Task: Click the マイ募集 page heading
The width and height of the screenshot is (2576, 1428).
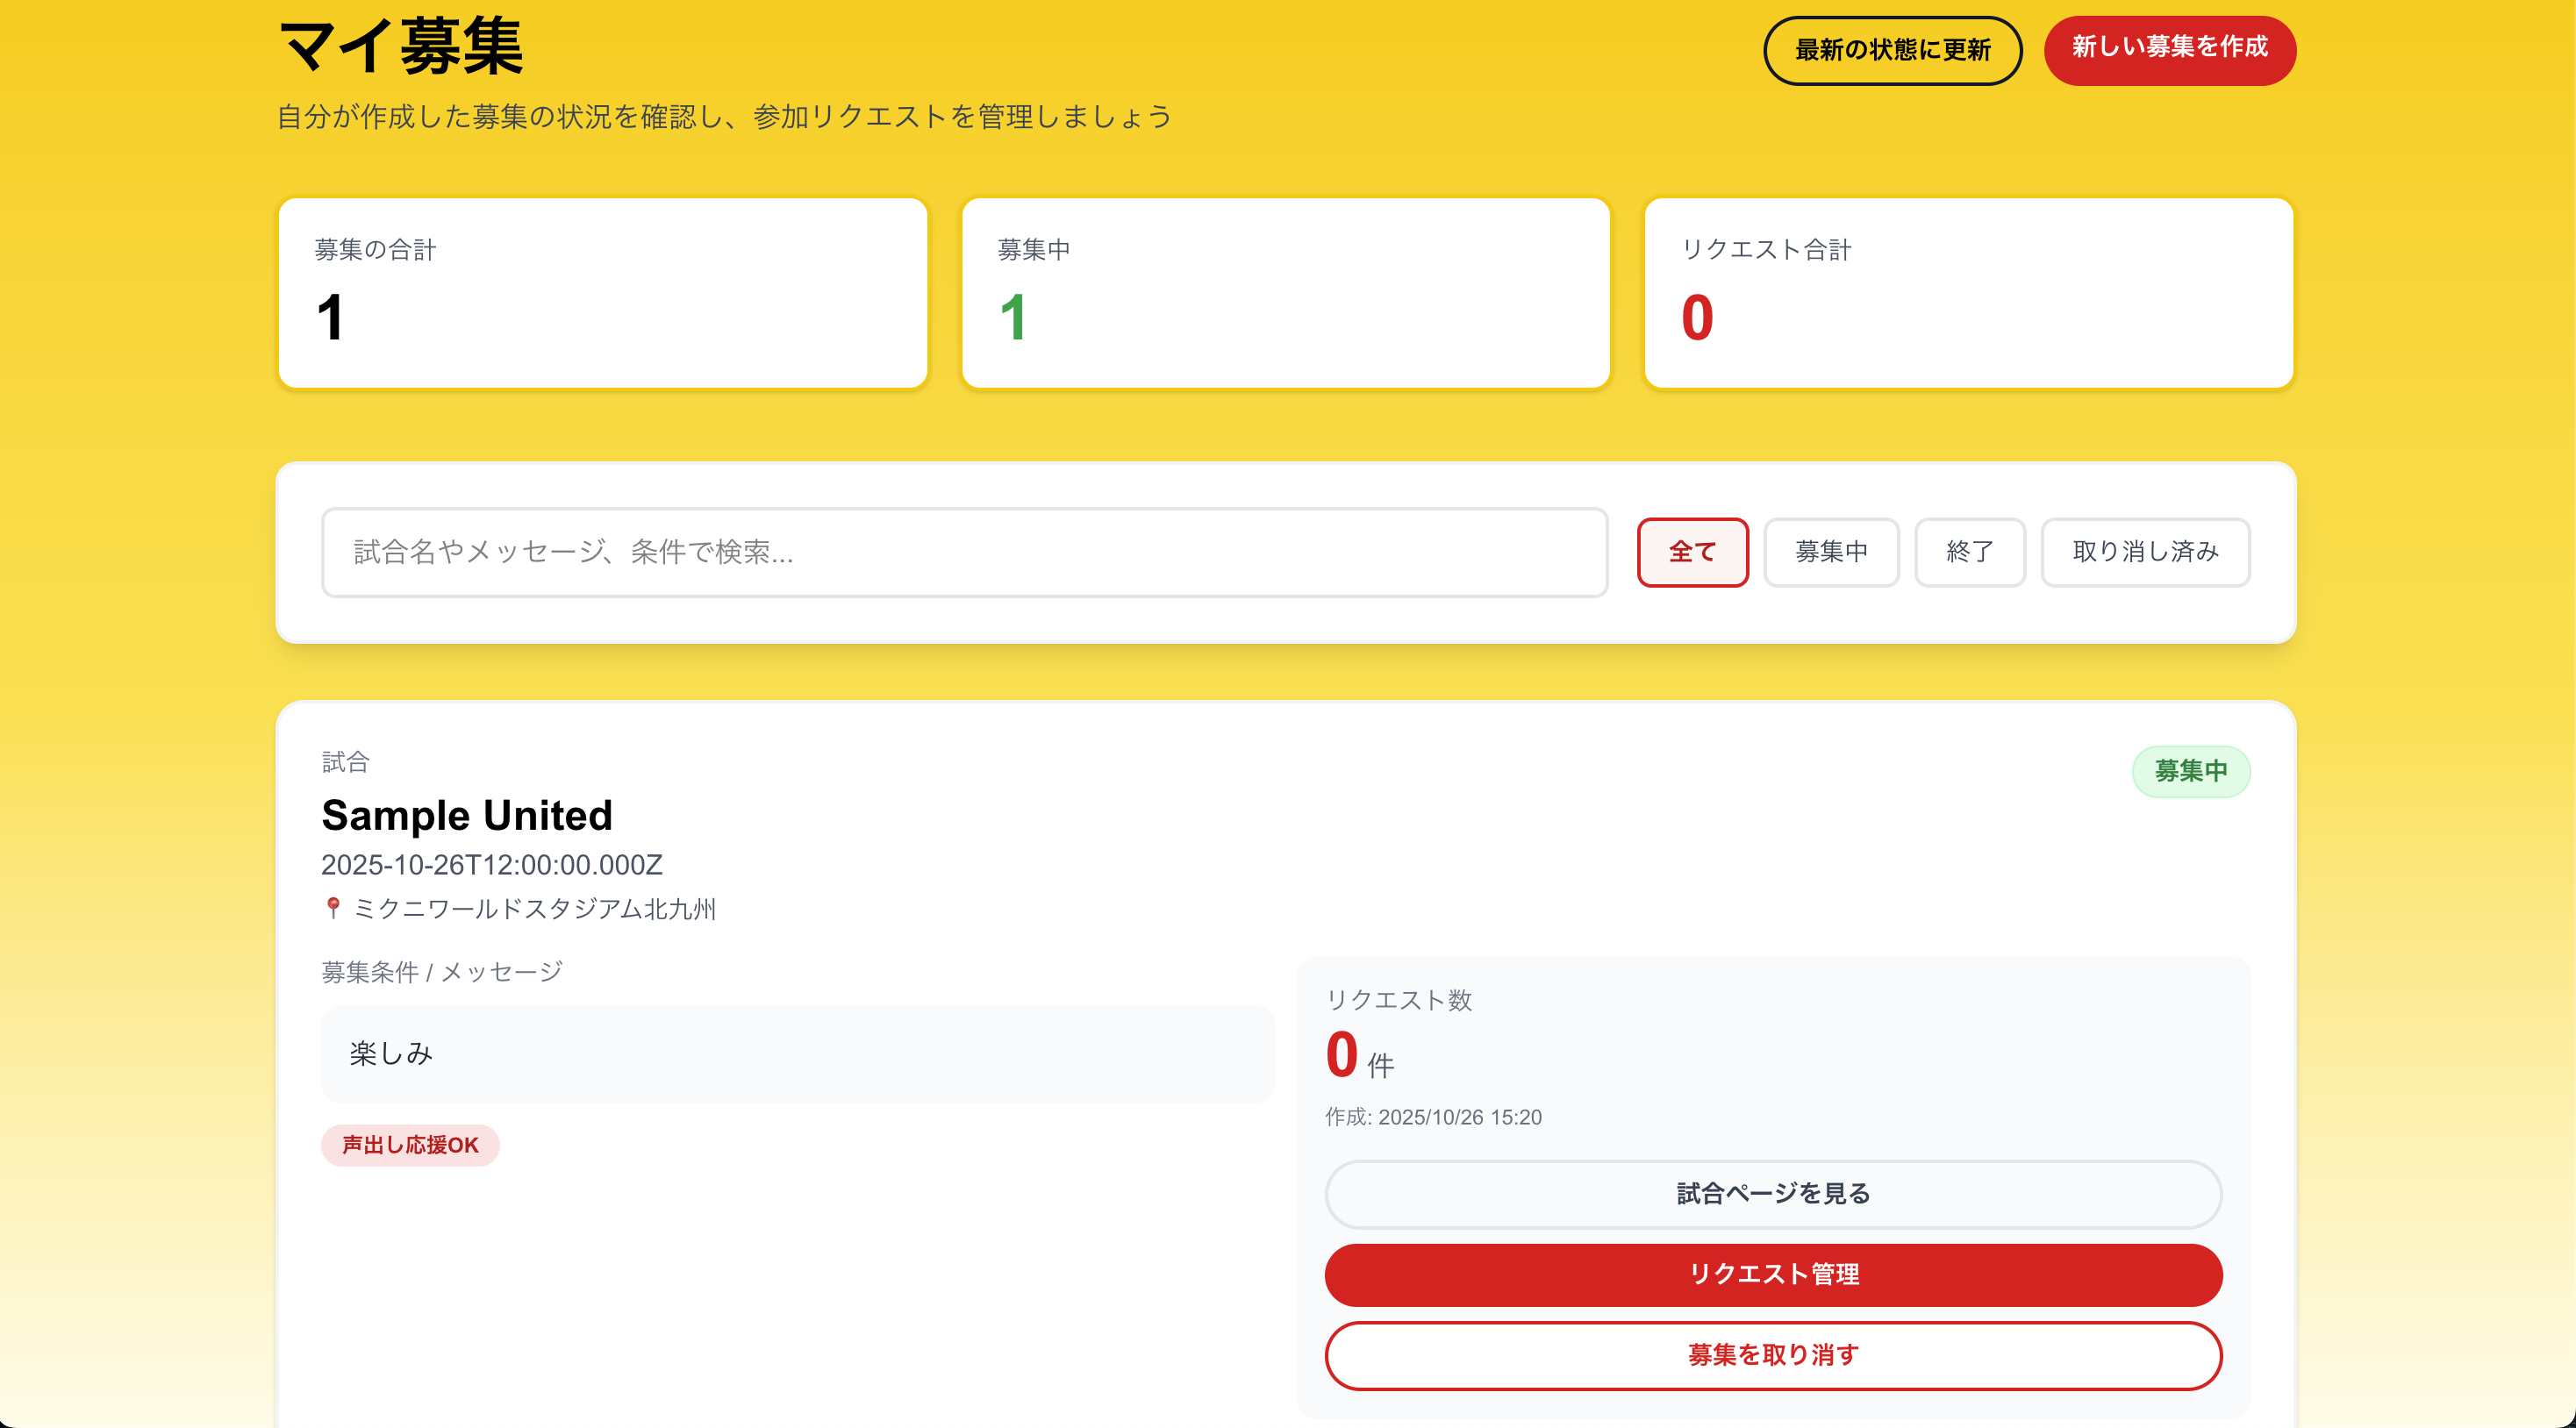Action: coord(400,46)
